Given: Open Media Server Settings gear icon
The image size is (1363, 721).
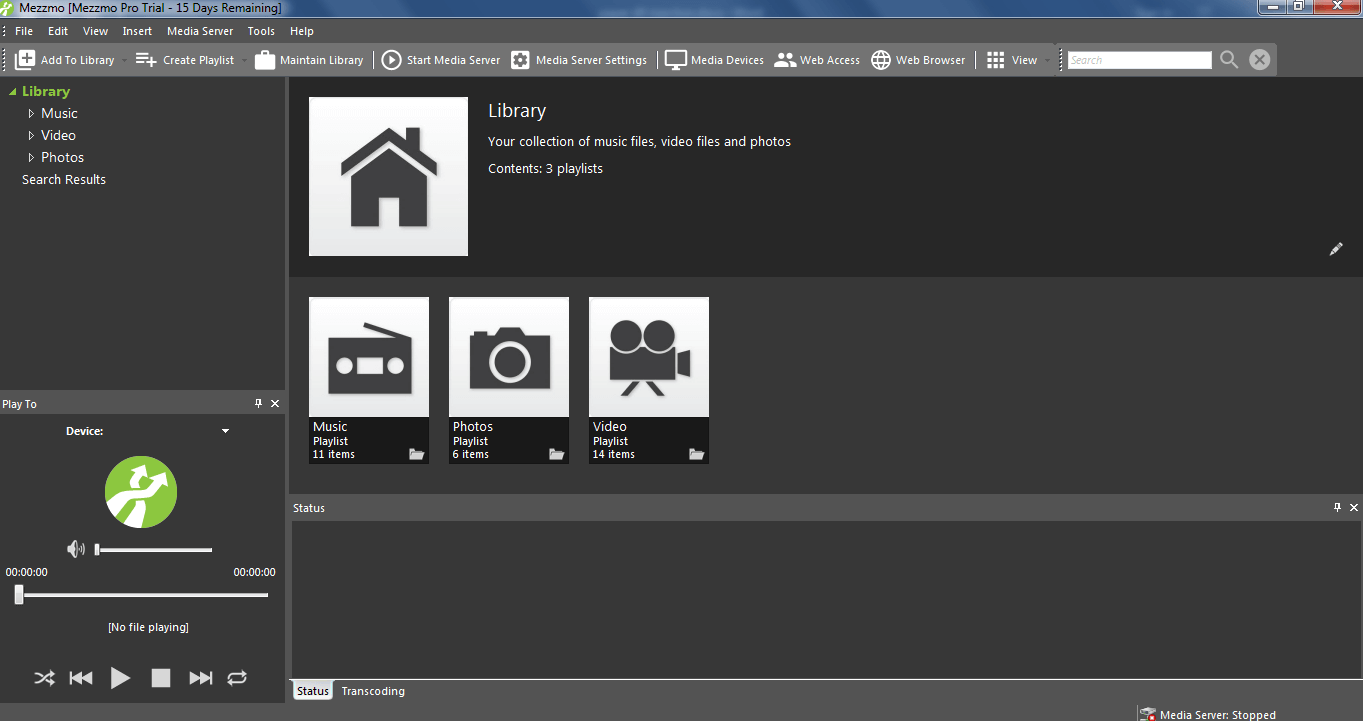Looking at the screenshot, I should (520, 60).
